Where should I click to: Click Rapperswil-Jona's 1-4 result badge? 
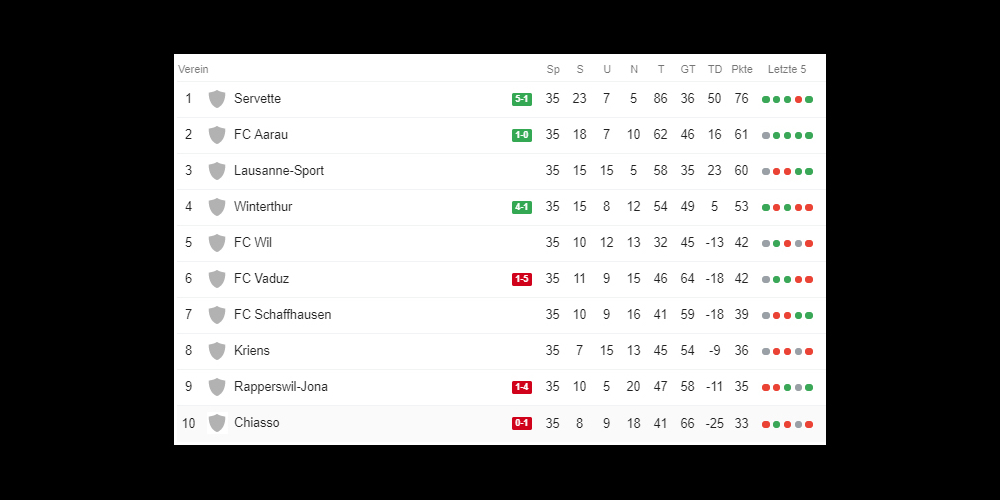pyautogui.click(x=522, y=387)
